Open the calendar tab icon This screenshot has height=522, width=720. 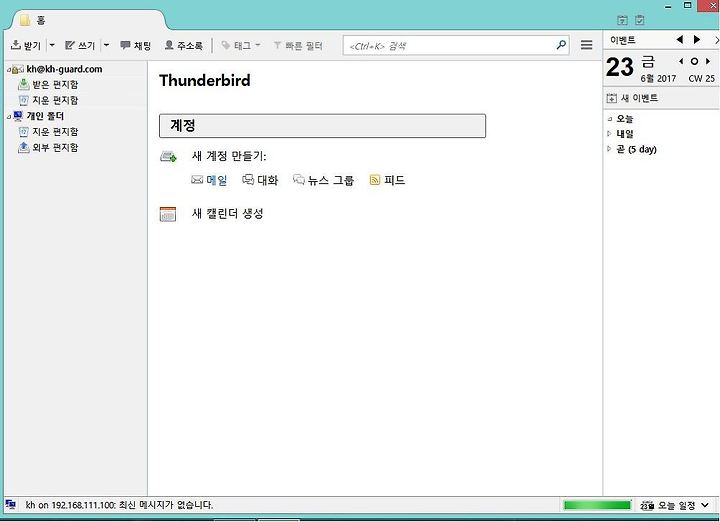[x=622, y=20]
